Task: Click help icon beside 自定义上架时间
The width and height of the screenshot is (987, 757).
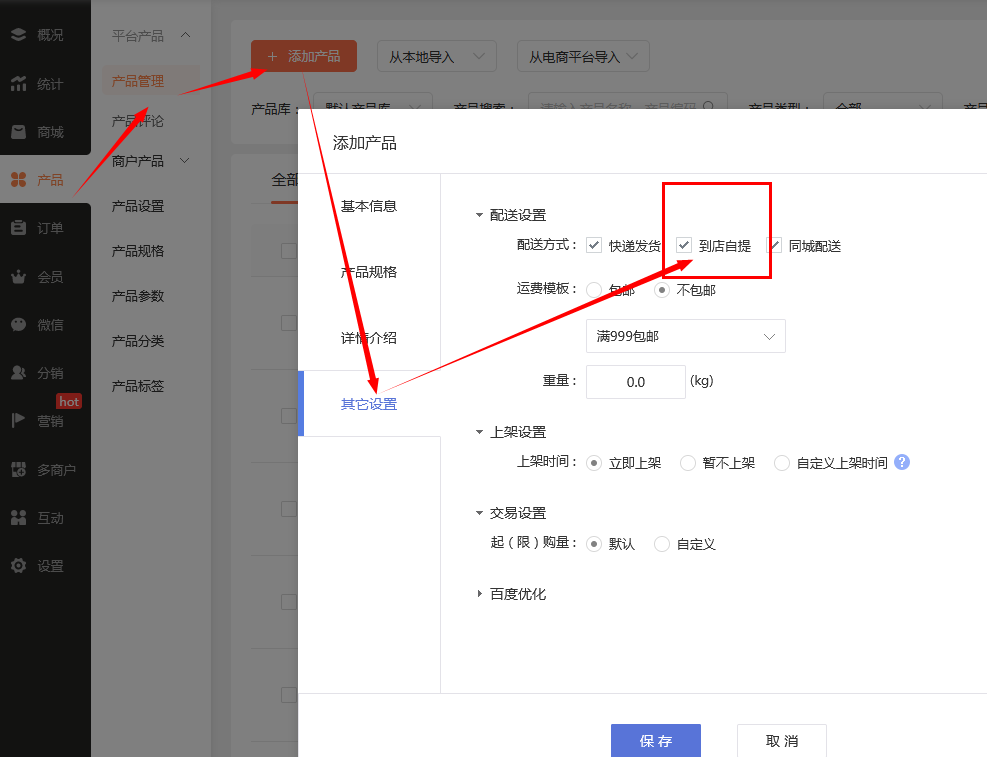Action: (x=902, y=462)
